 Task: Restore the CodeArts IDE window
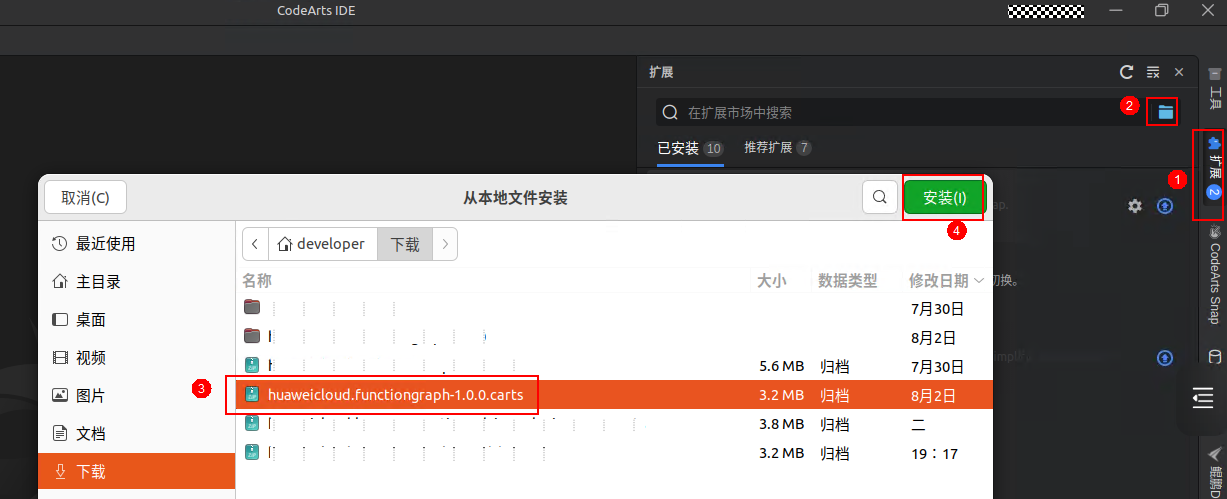pos(1161,10)
